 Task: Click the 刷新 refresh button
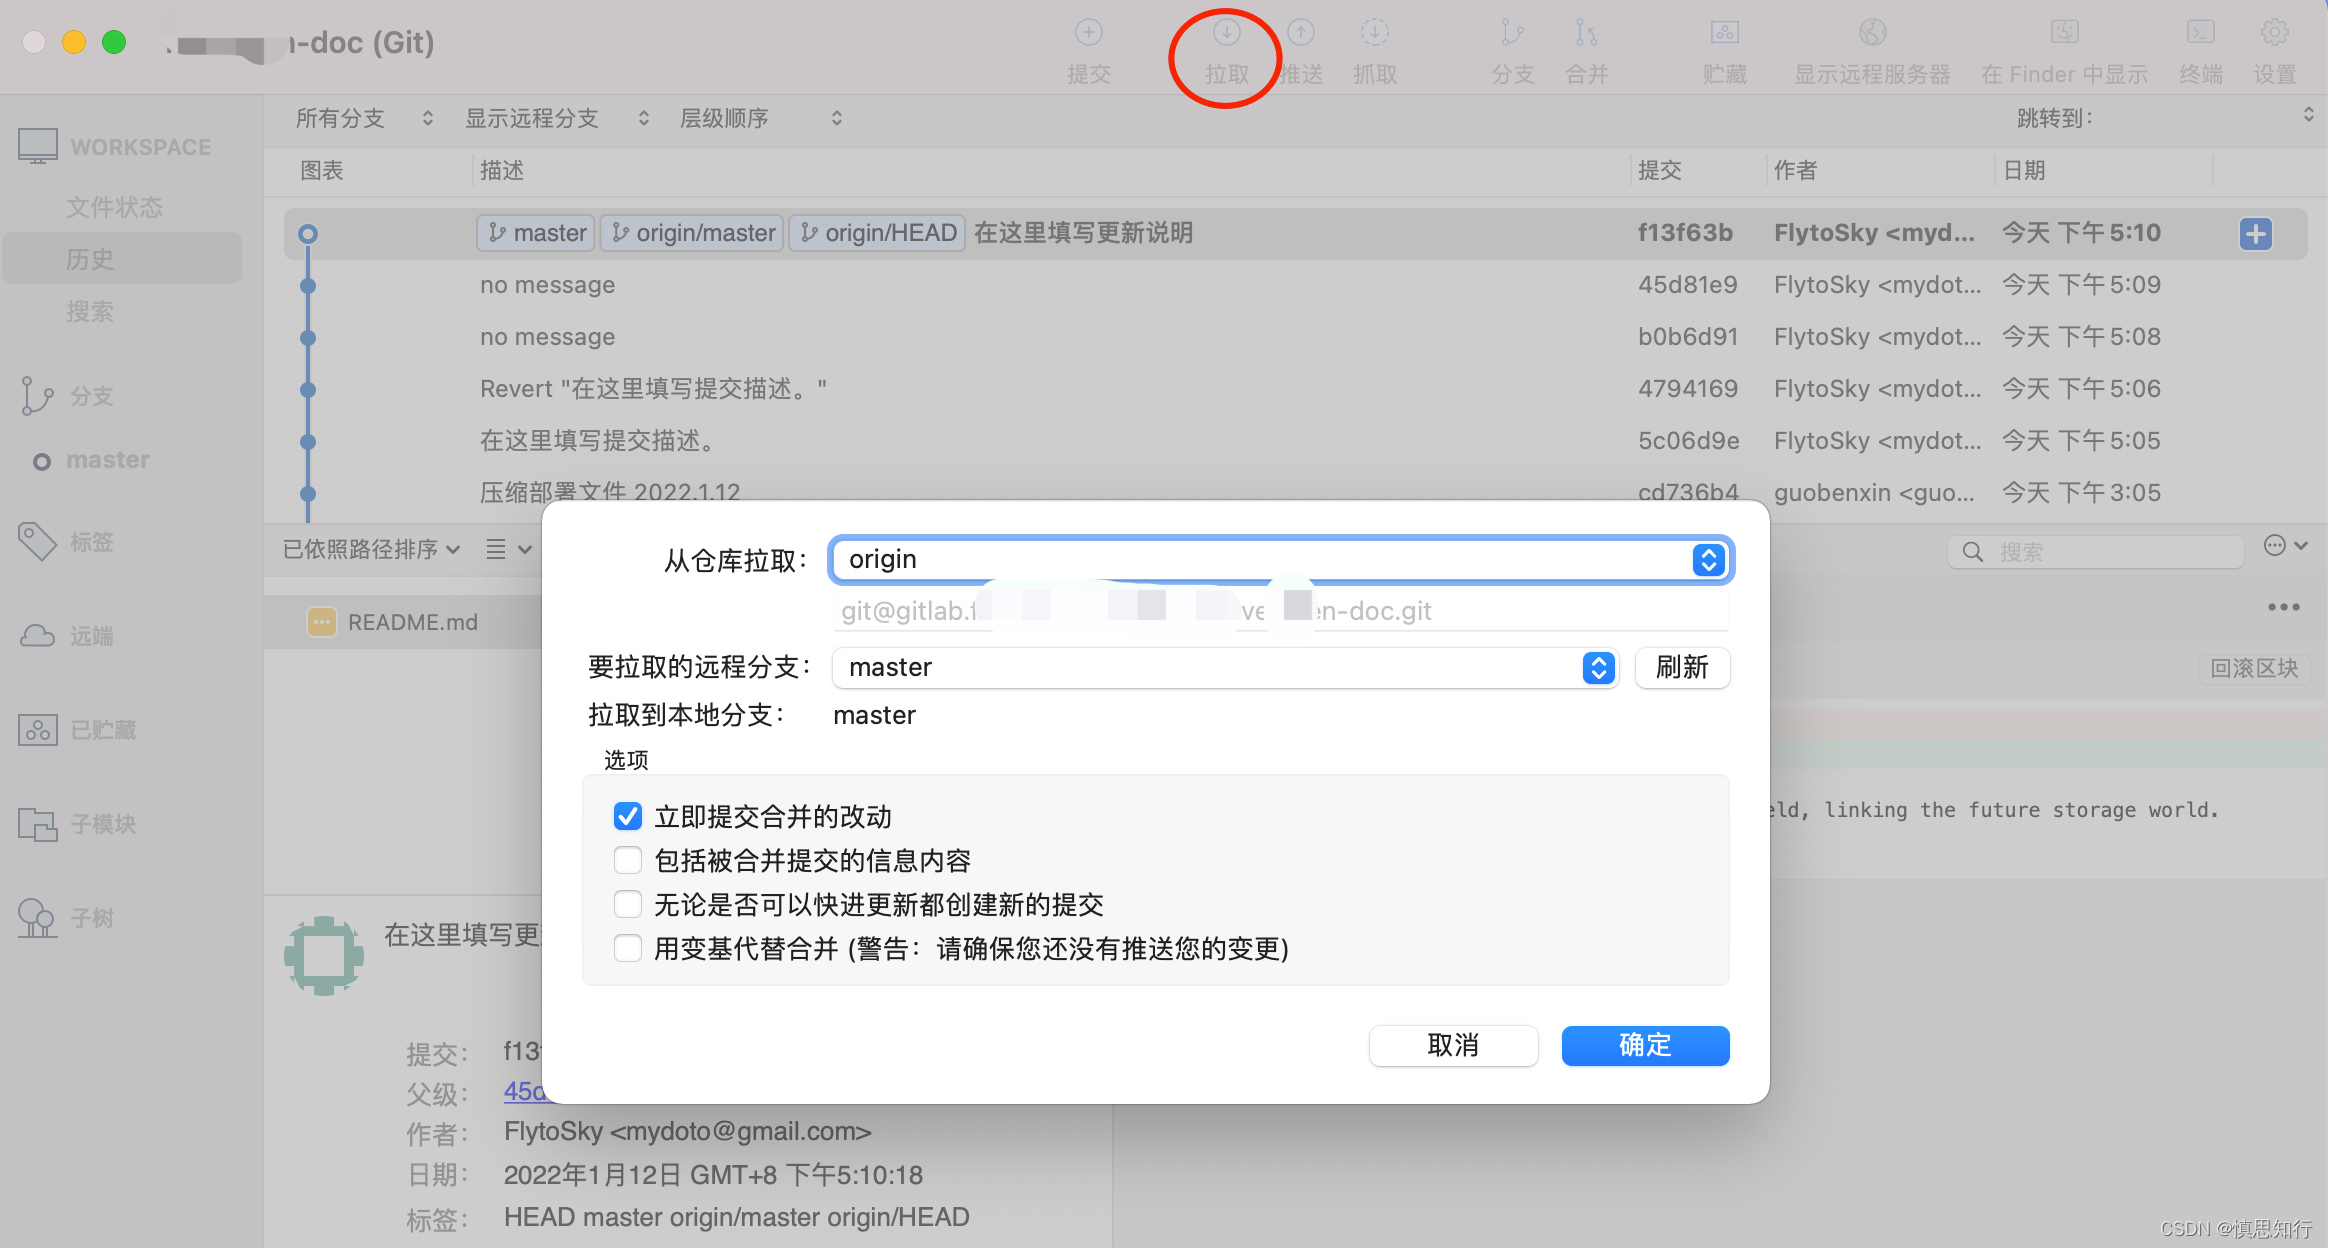1682,668
